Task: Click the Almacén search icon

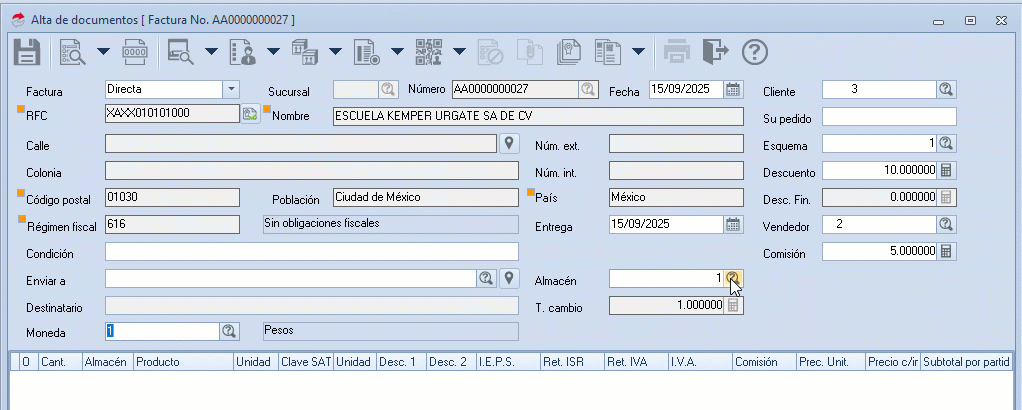Action: [x=733, y=278]
